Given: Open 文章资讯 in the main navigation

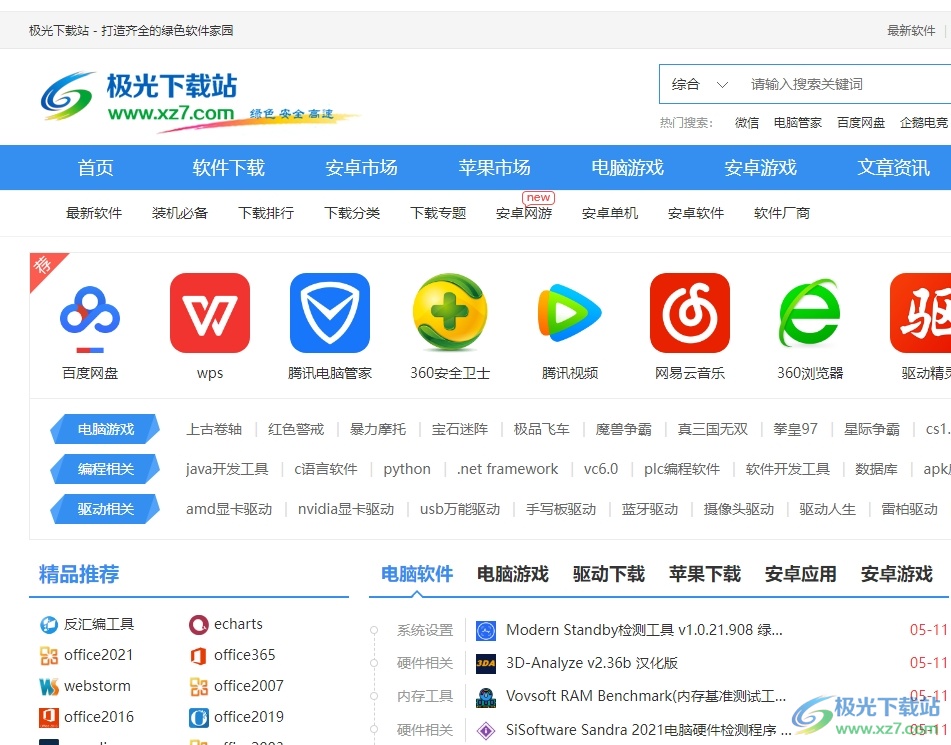Looking at the screenshot, I should coord(893,167).
